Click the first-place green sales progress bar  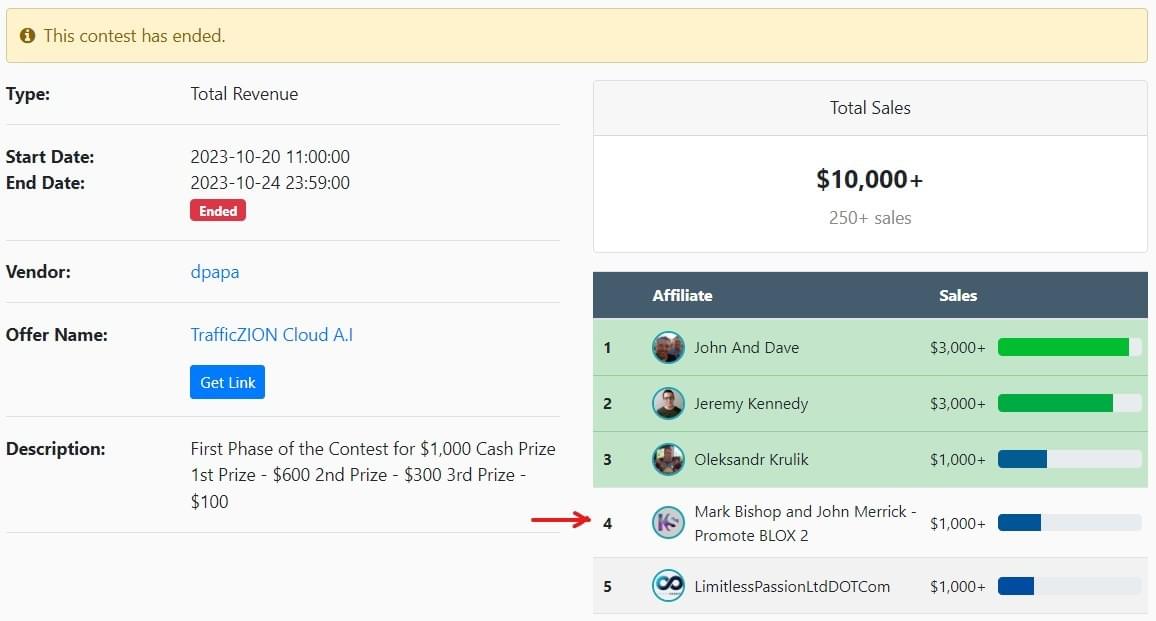pyautogui.click(x=1063, y=348)
